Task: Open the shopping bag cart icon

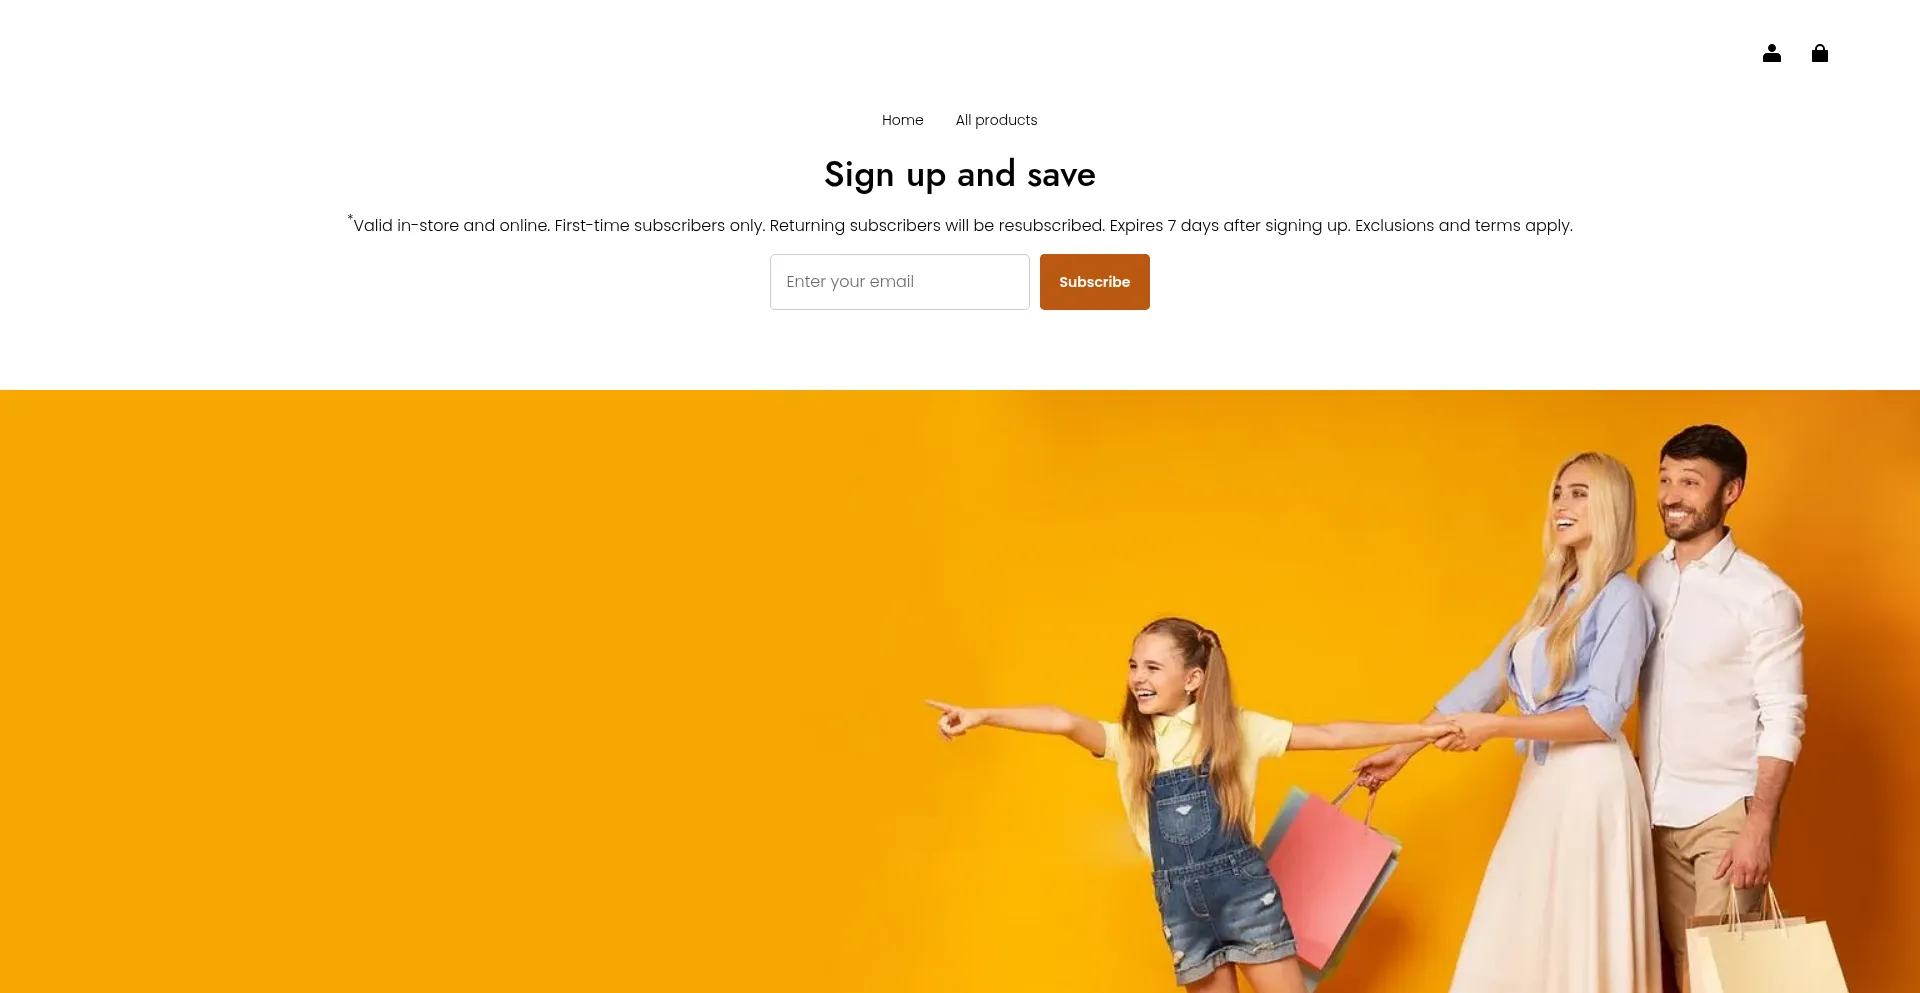Action: (1819, 53)
